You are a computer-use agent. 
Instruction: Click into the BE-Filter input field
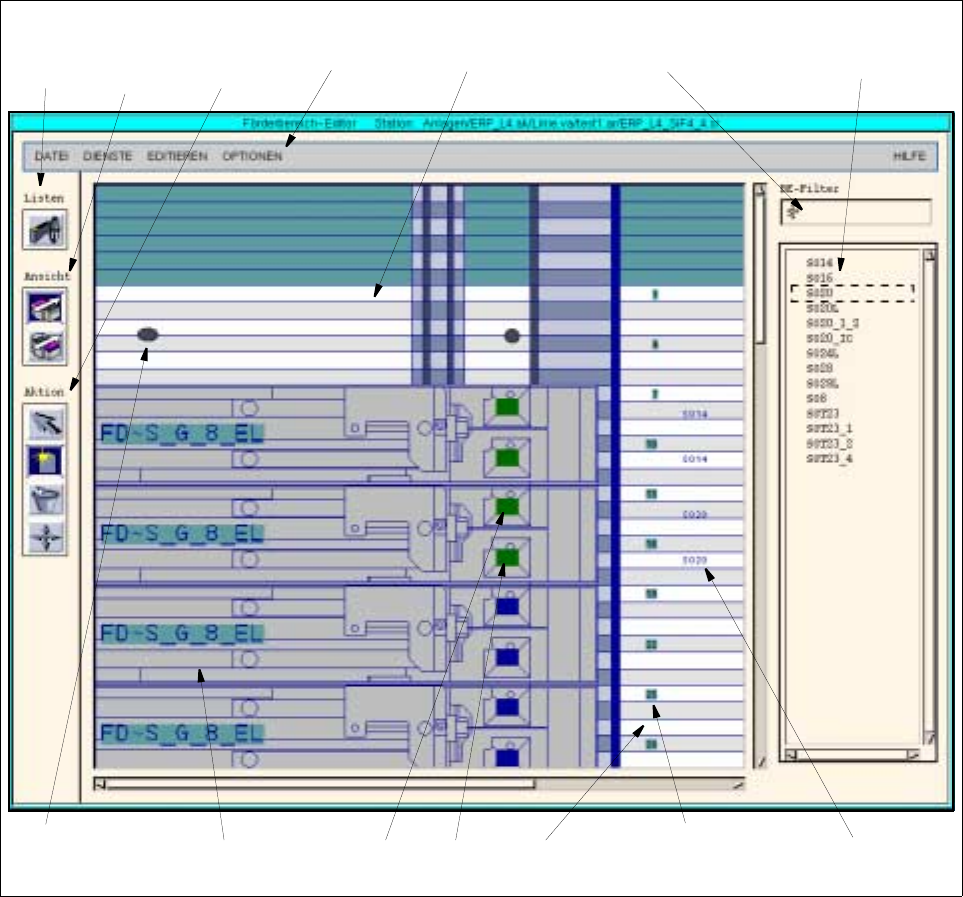856,212
